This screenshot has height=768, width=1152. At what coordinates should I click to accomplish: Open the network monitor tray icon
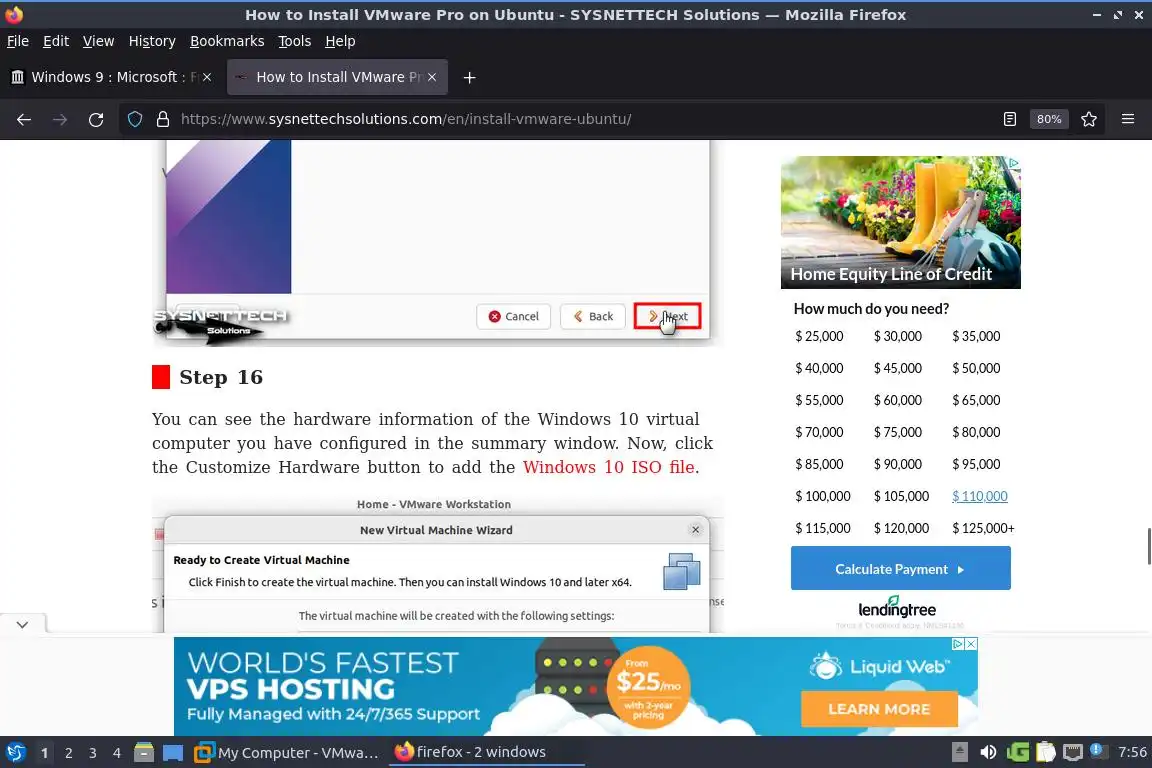(x=1073, y=752)
